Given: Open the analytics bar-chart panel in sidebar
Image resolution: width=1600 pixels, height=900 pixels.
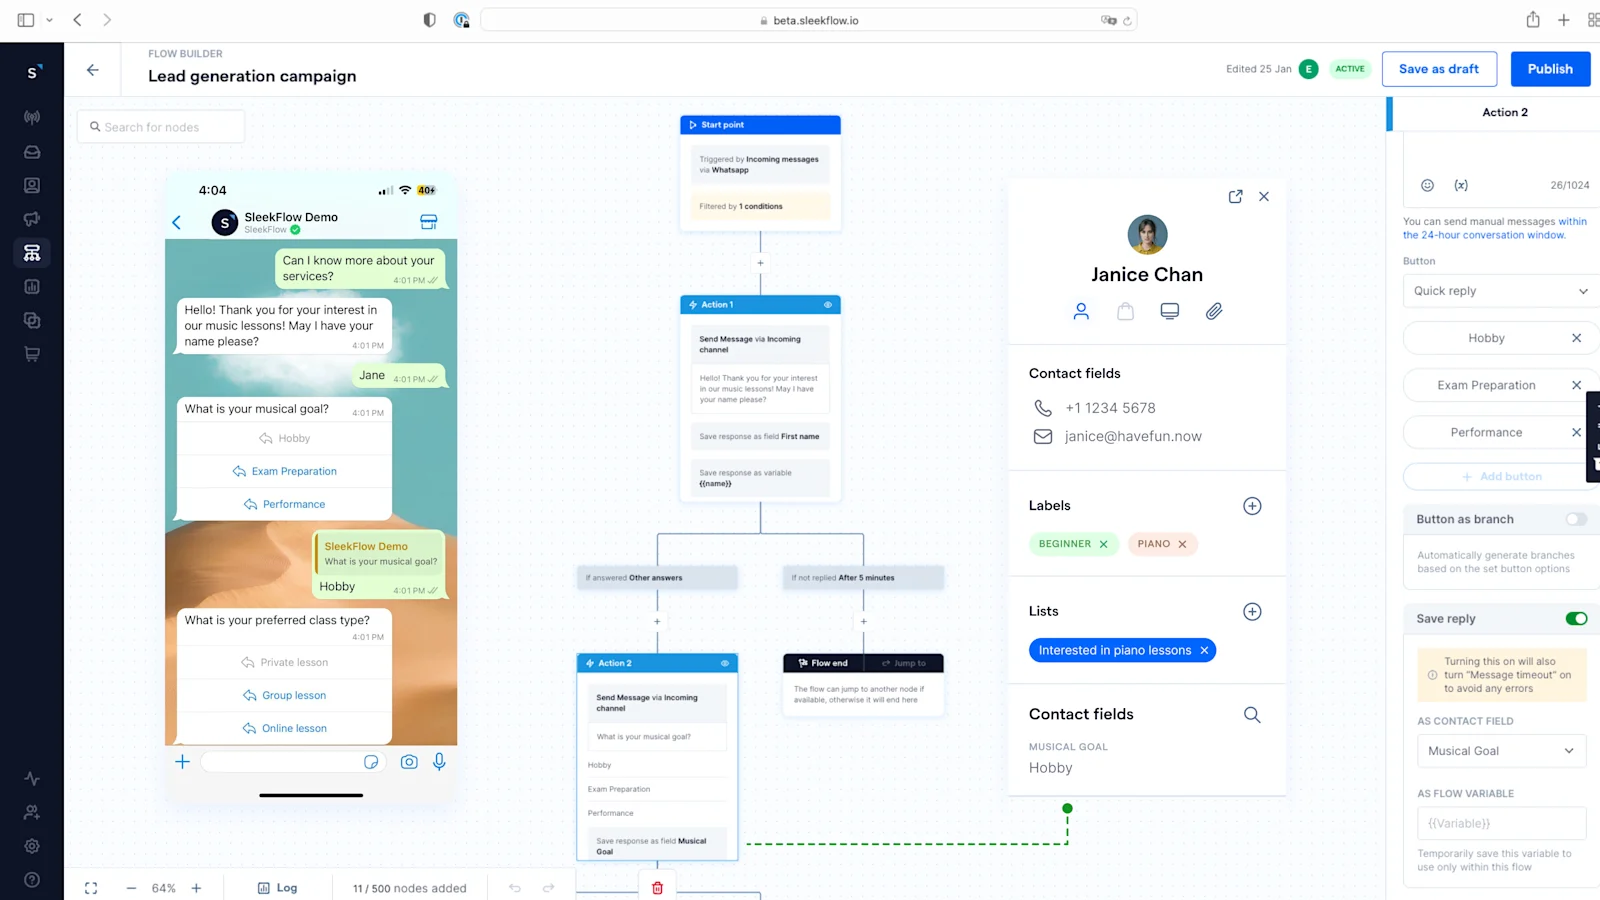Looking at the screenshot, I should [31, 286].
